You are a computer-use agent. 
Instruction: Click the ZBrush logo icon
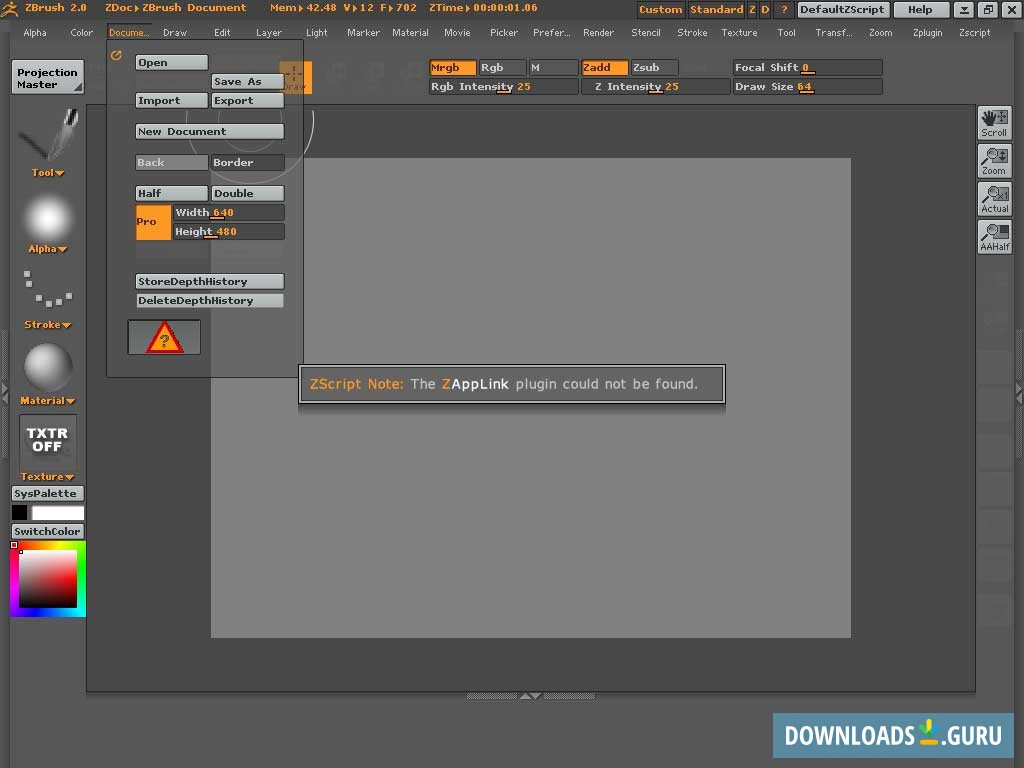tap(10, 8)
